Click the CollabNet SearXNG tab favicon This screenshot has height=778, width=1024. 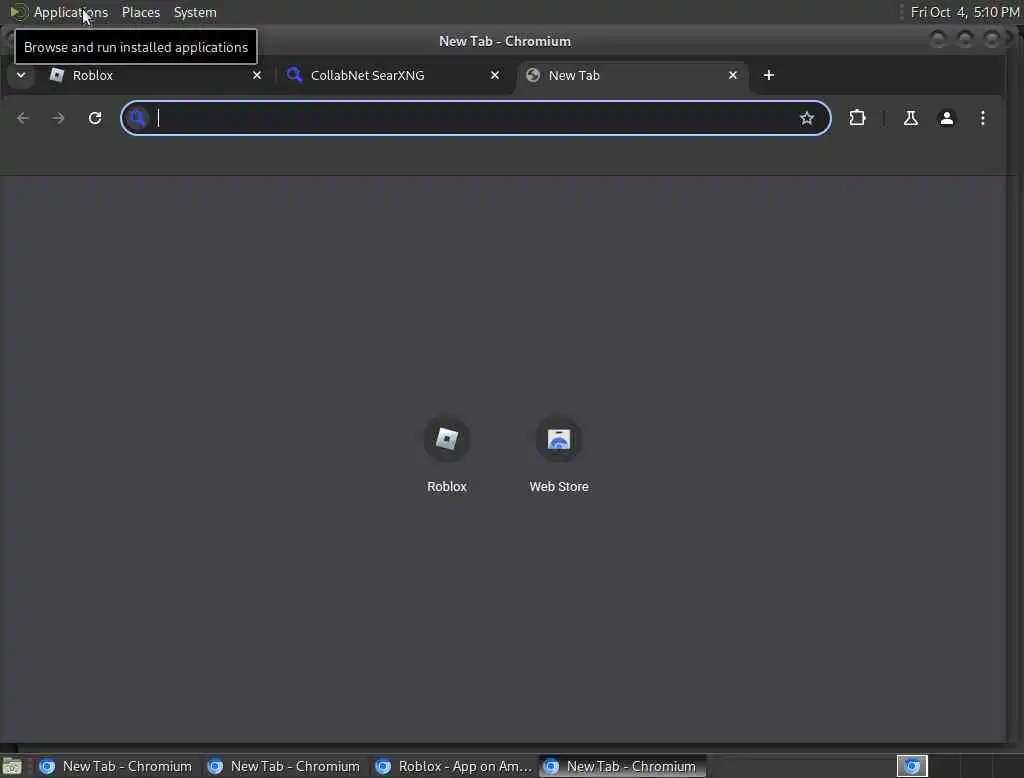295,75
